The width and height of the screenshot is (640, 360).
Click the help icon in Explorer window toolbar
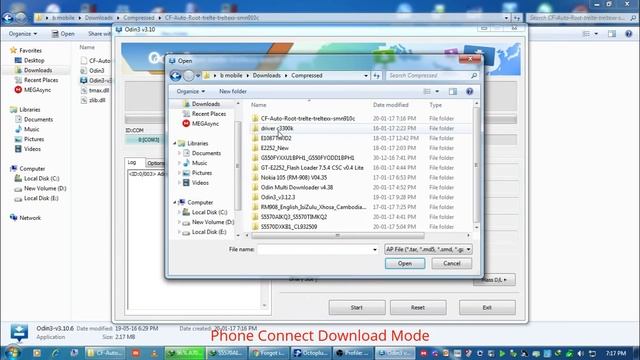[x=629, y=34]
